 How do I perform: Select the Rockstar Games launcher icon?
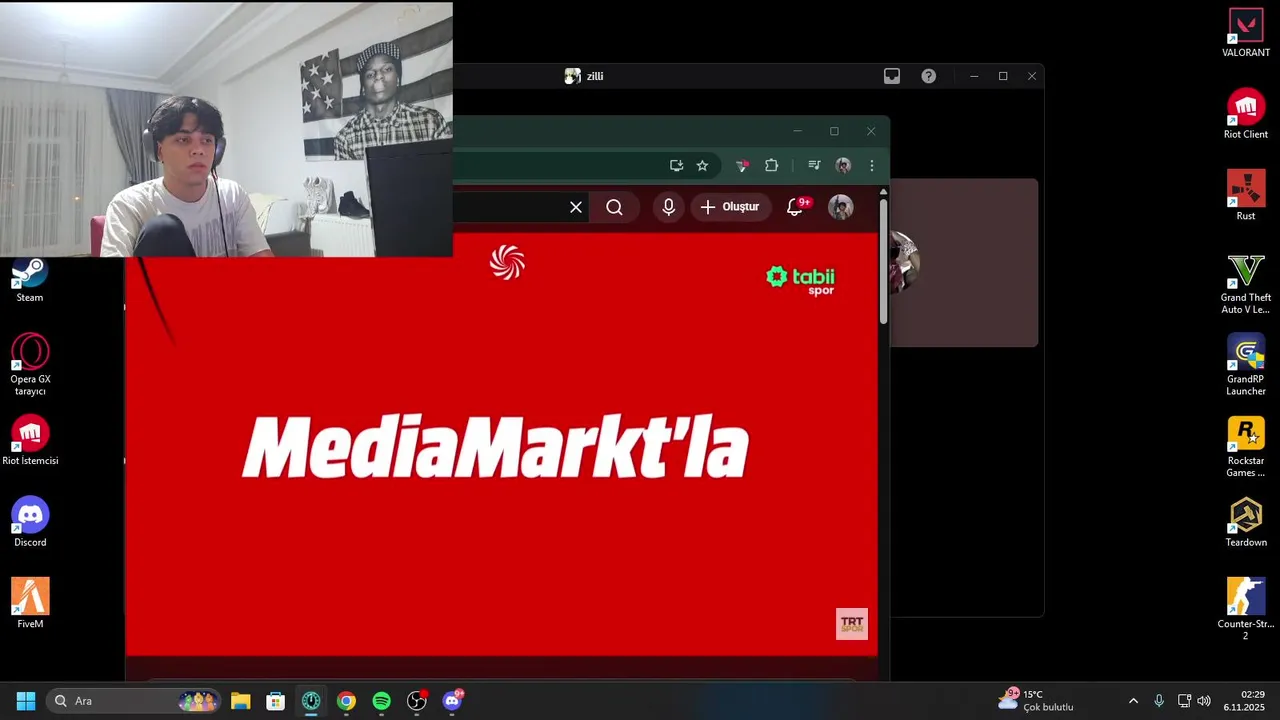pyautogui.click(x=1245, y=447)
